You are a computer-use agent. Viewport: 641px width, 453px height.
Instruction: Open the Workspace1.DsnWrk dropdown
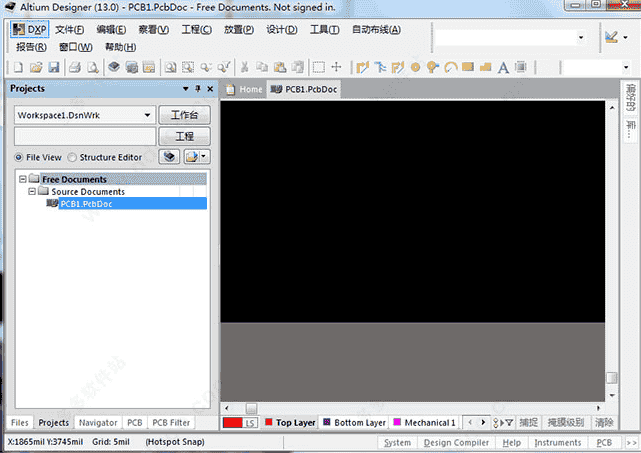click(x=149, y=115)
